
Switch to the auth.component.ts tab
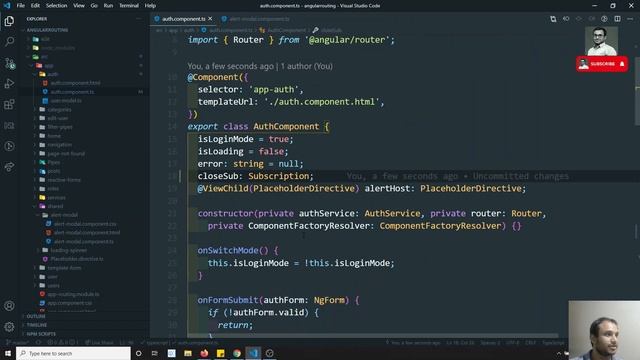coord(183,19)
